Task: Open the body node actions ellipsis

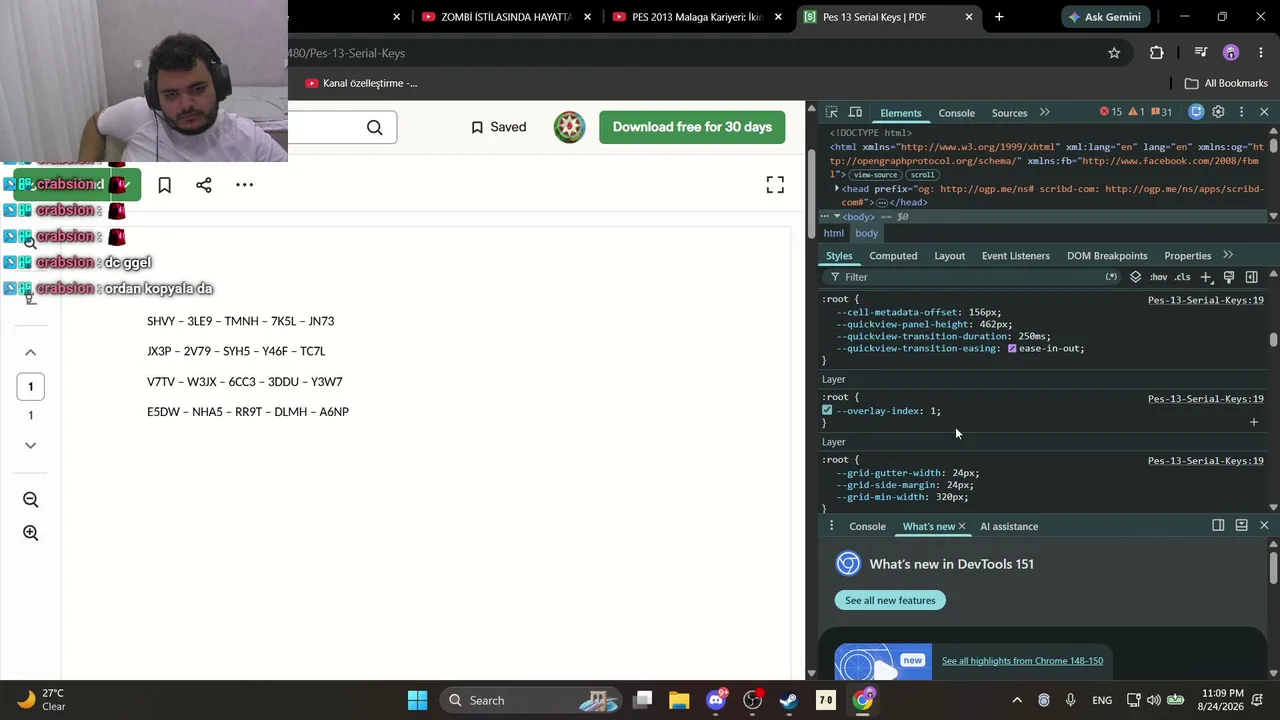Action: 825,216
